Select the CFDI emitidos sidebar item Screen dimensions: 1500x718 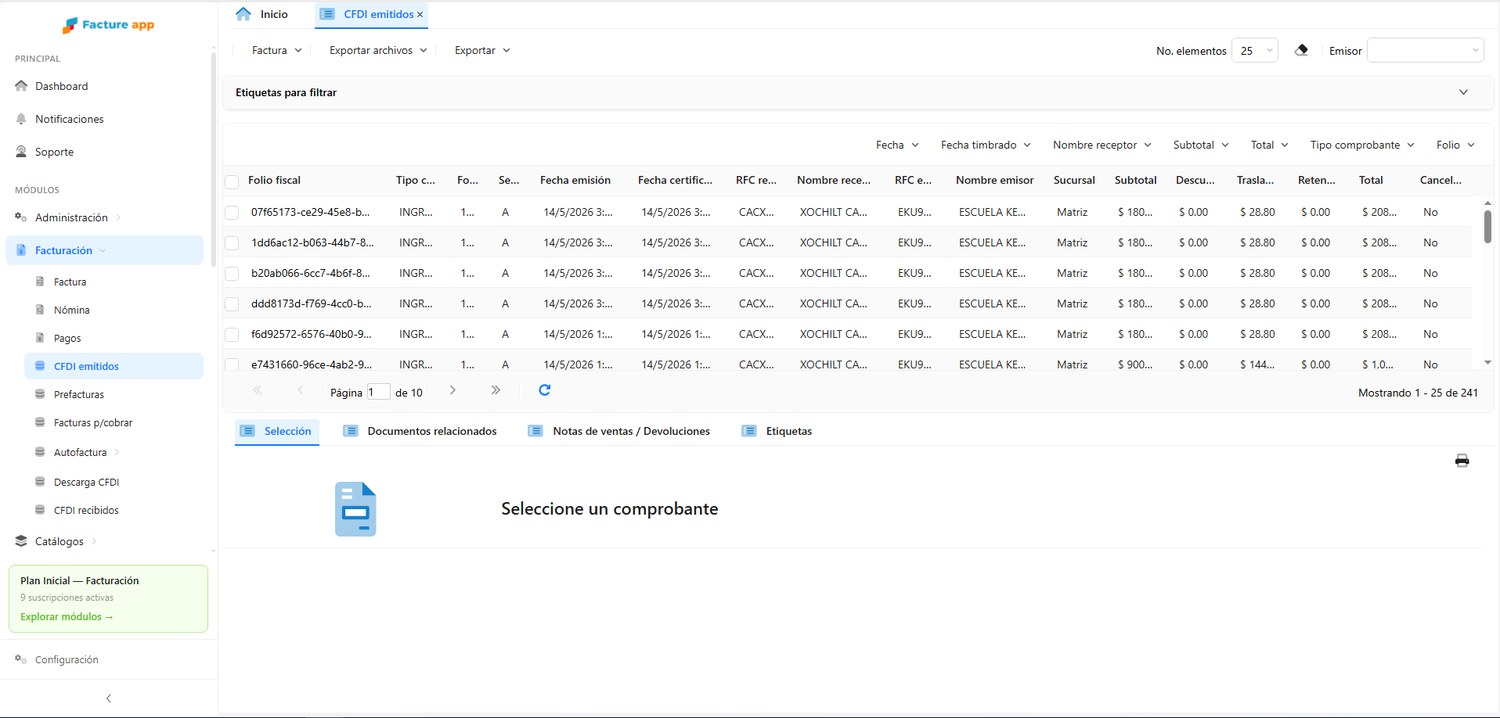[113, 366]
